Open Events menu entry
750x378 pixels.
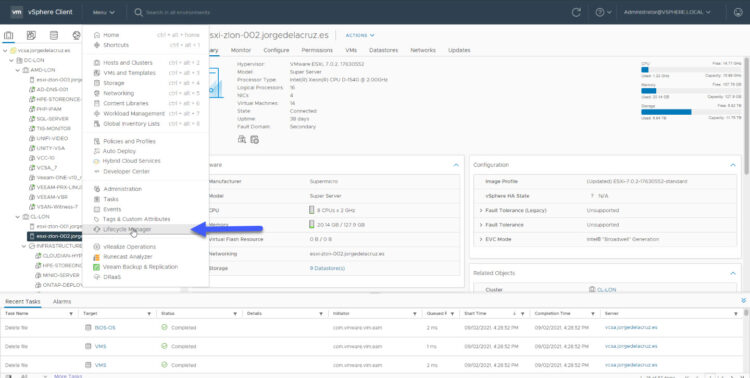[112, 209]
